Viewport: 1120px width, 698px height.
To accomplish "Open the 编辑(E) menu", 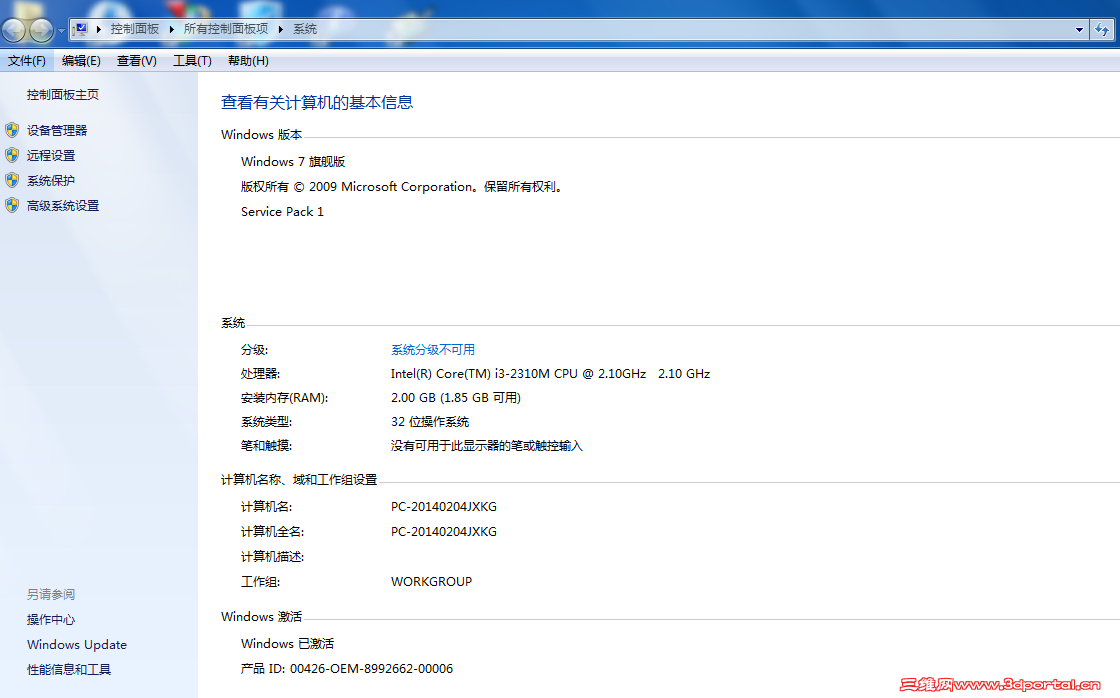I will click(81, 61).
